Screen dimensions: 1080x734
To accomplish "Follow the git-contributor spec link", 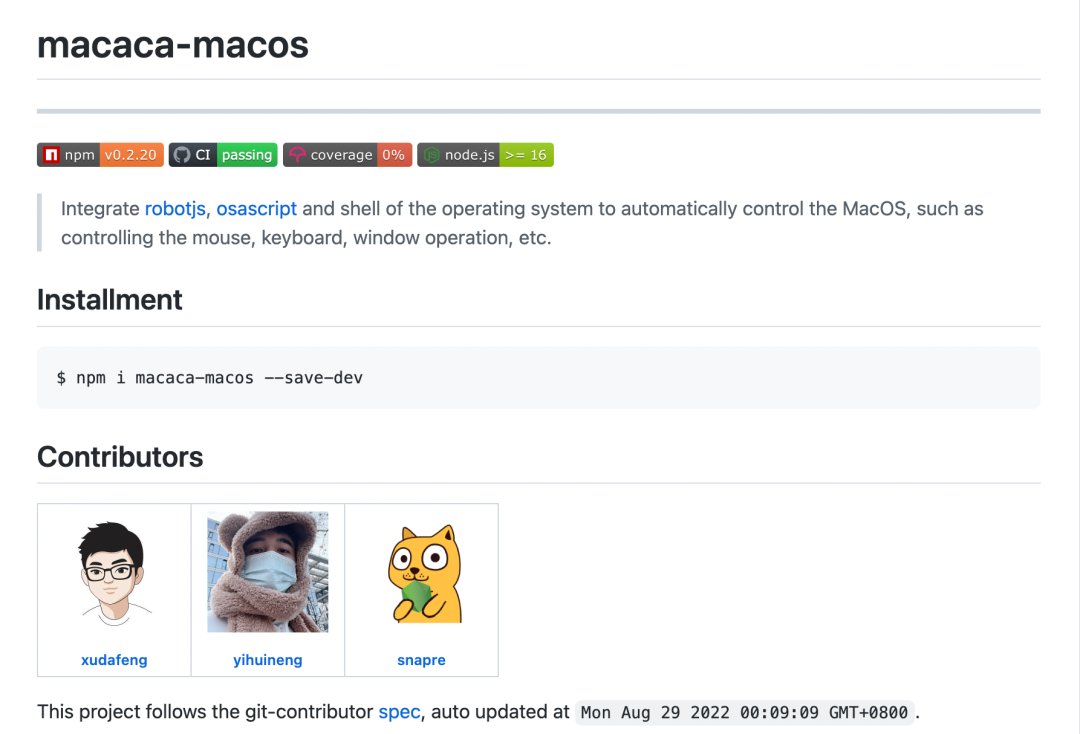I will pos(399,712).
